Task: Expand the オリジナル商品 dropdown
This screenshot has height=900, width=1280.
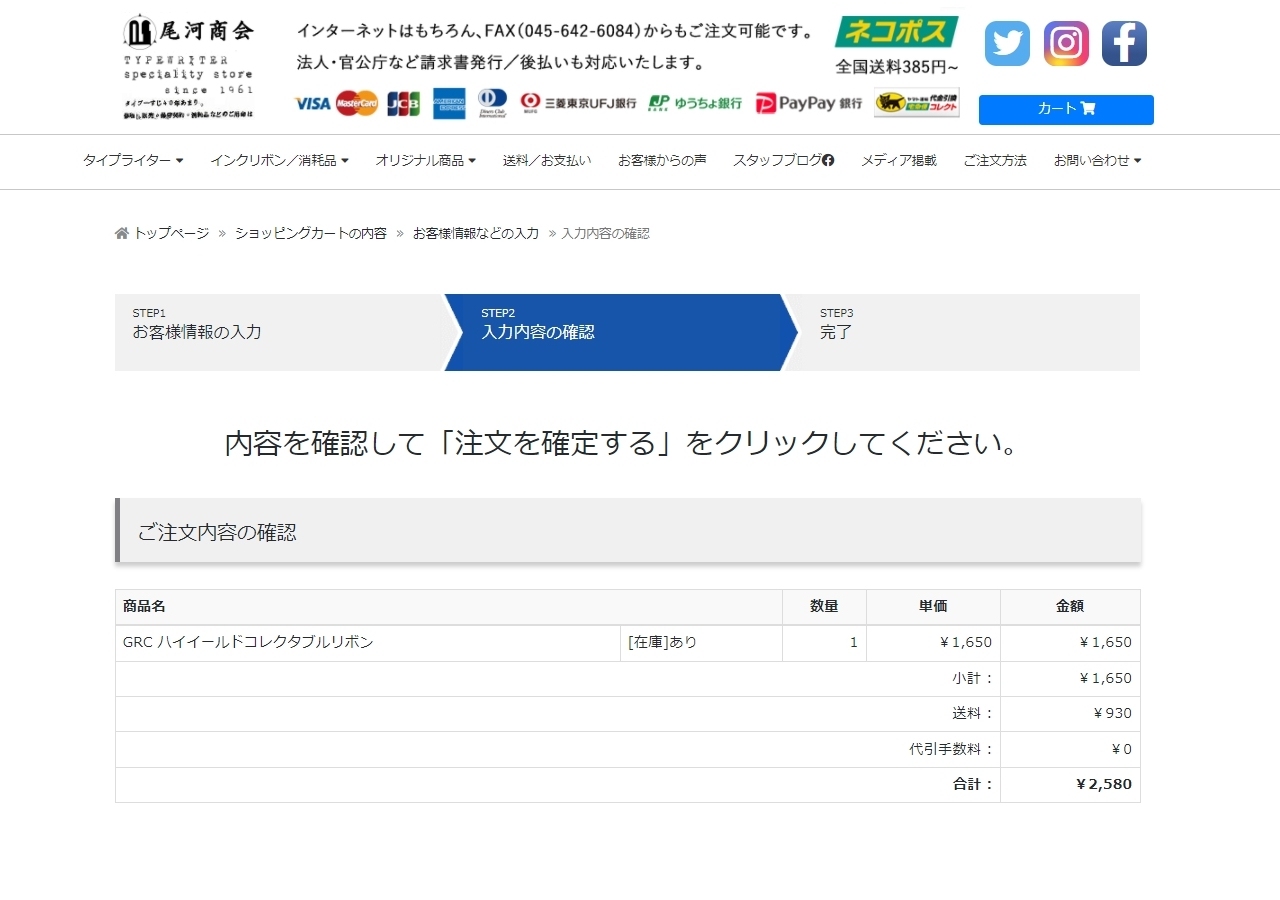Action: point(425,161)
